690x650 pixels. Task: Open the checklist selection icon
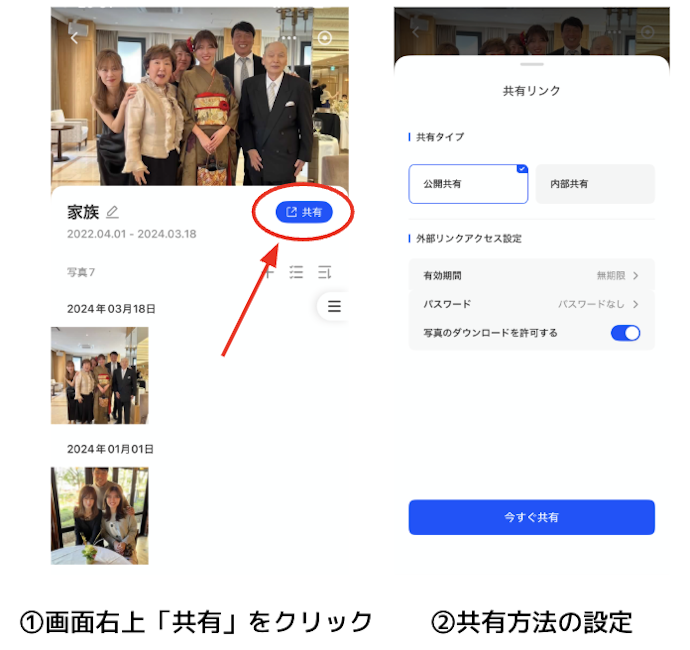pos(296,272)
